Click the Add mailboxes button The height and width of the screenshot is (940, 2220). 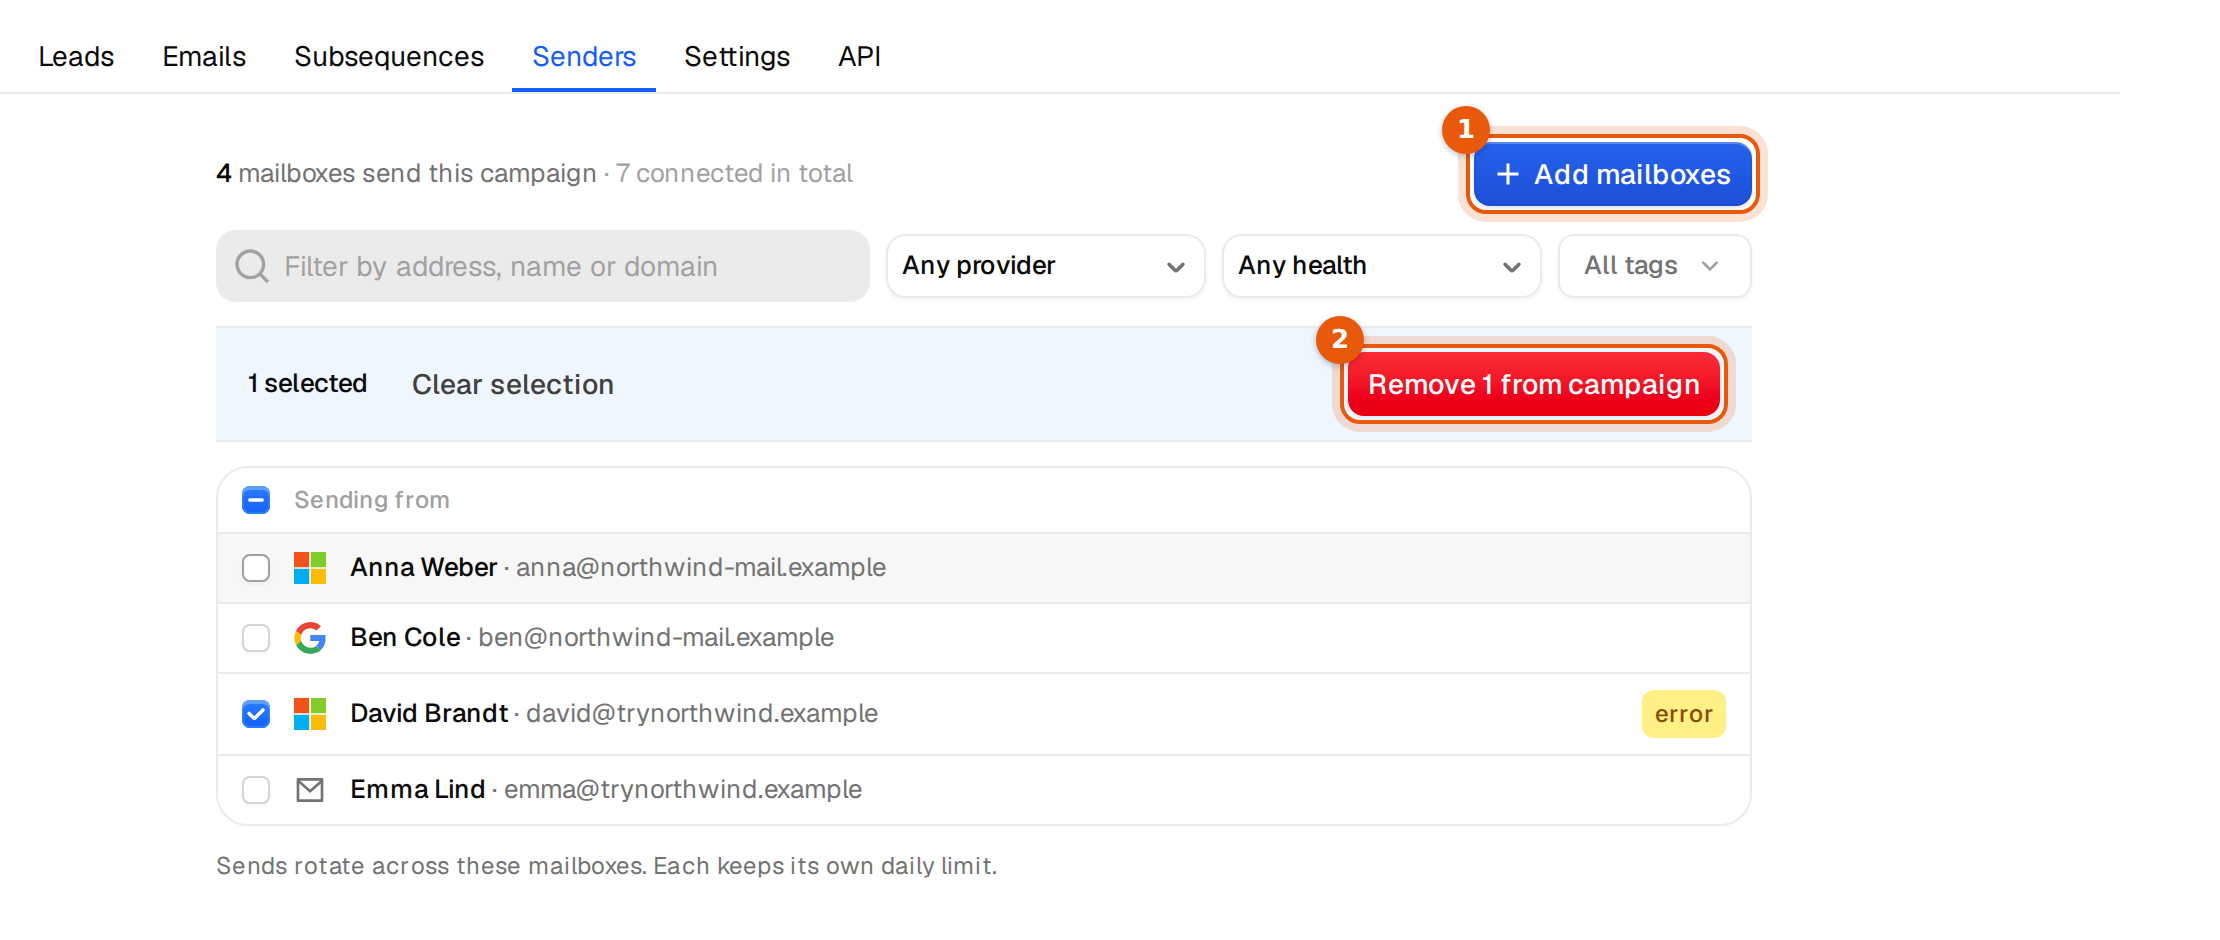(1612, 174)
